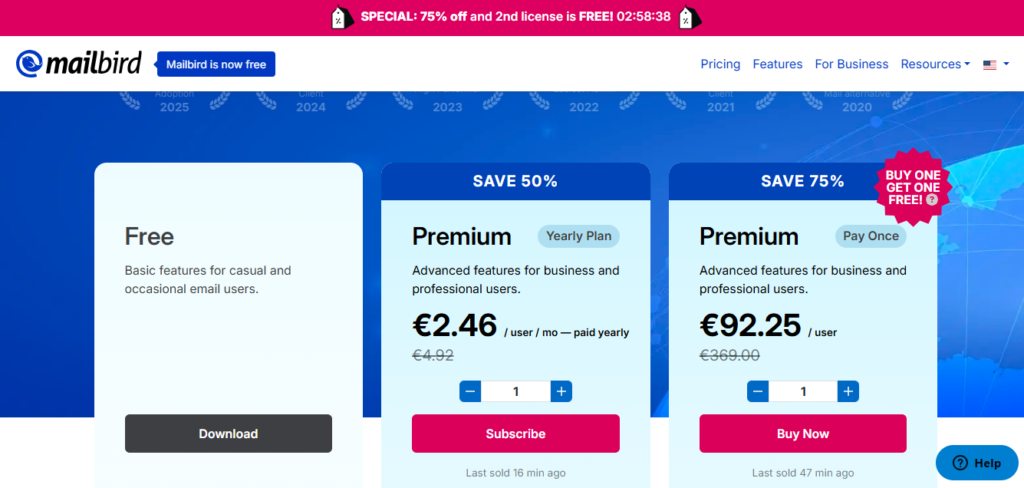Click the question mark on Buy One badge
Image resolution: width=1024 pixels, height=488 pixels.
point(932,200)
